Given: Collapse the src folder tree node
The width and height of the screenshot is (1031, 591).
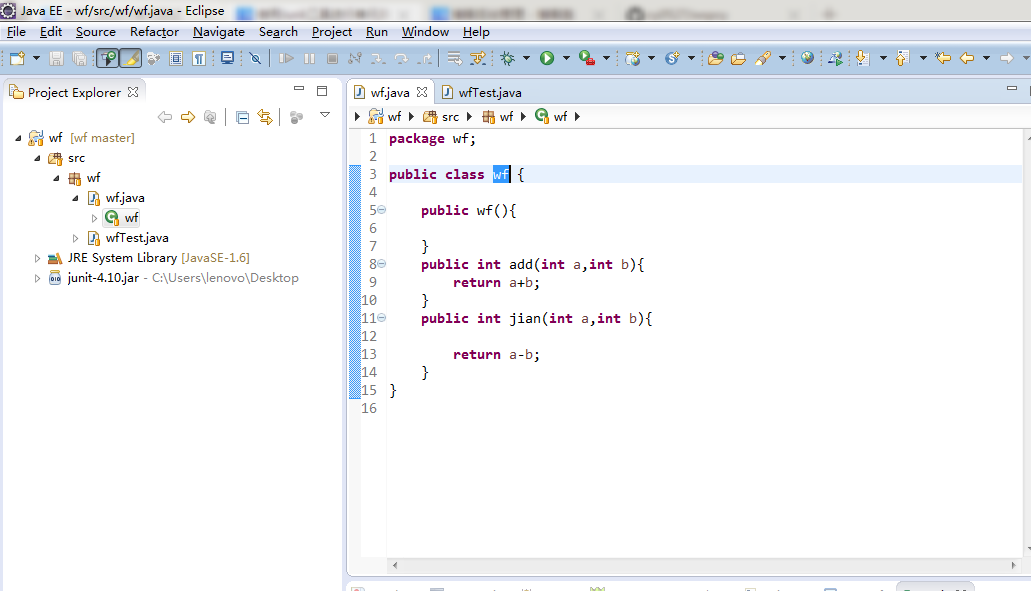Looking at the screenshot, I should click(x=38, y=158).
